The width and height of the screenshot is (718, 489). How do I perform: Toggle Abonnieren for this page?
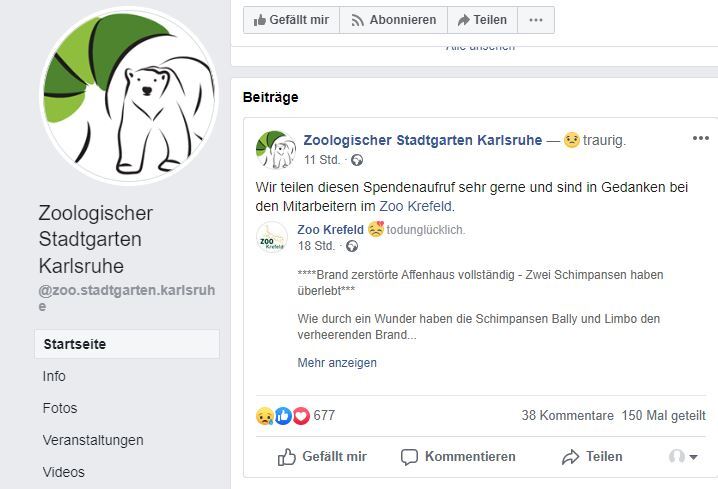(391, 20)
